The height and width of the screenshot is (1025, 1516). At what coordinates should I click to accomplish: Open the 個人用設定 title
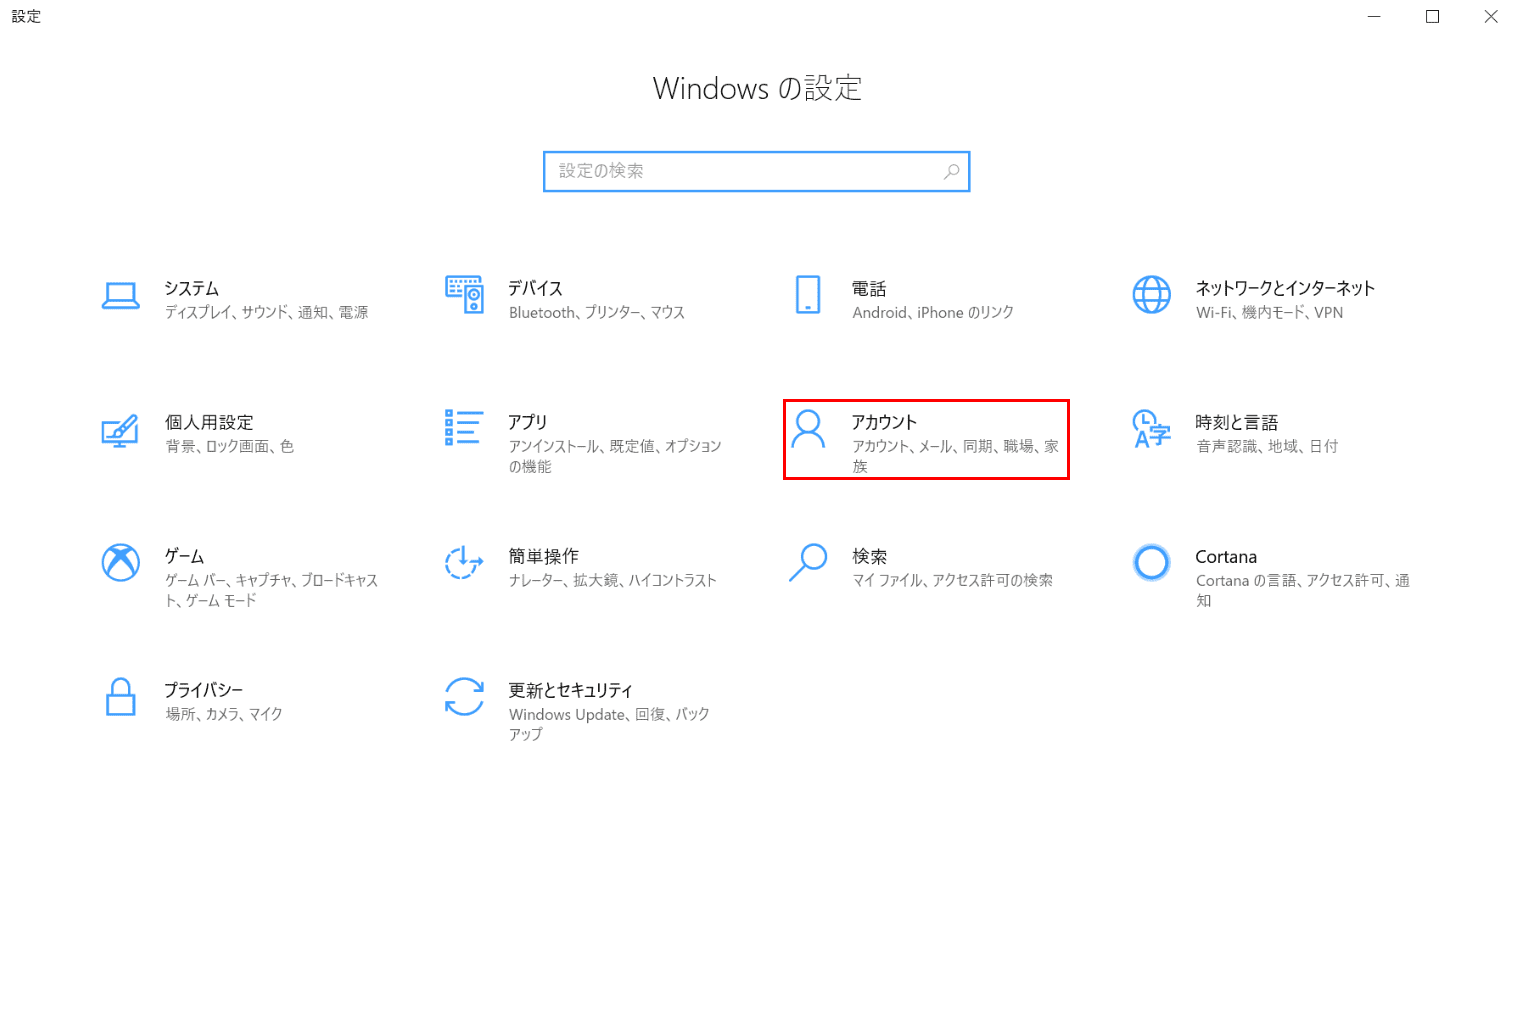[x=209, y=422]
